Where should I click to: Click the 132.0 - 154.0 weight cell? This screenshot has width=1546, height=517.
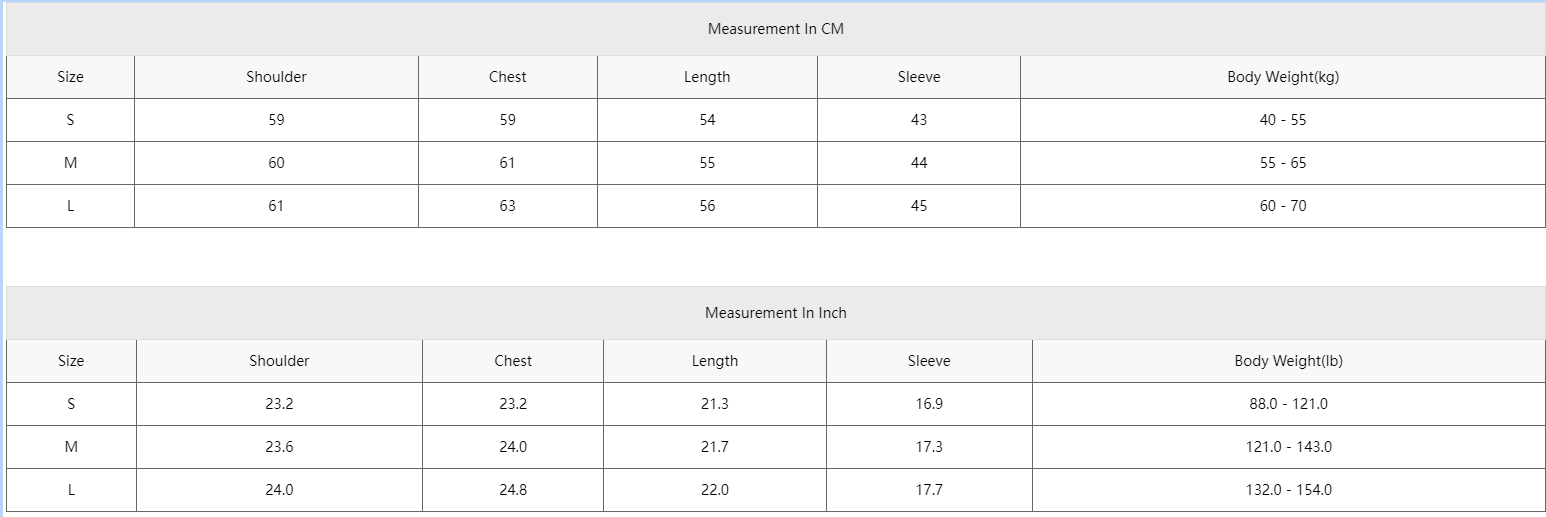click(1288, 490)
